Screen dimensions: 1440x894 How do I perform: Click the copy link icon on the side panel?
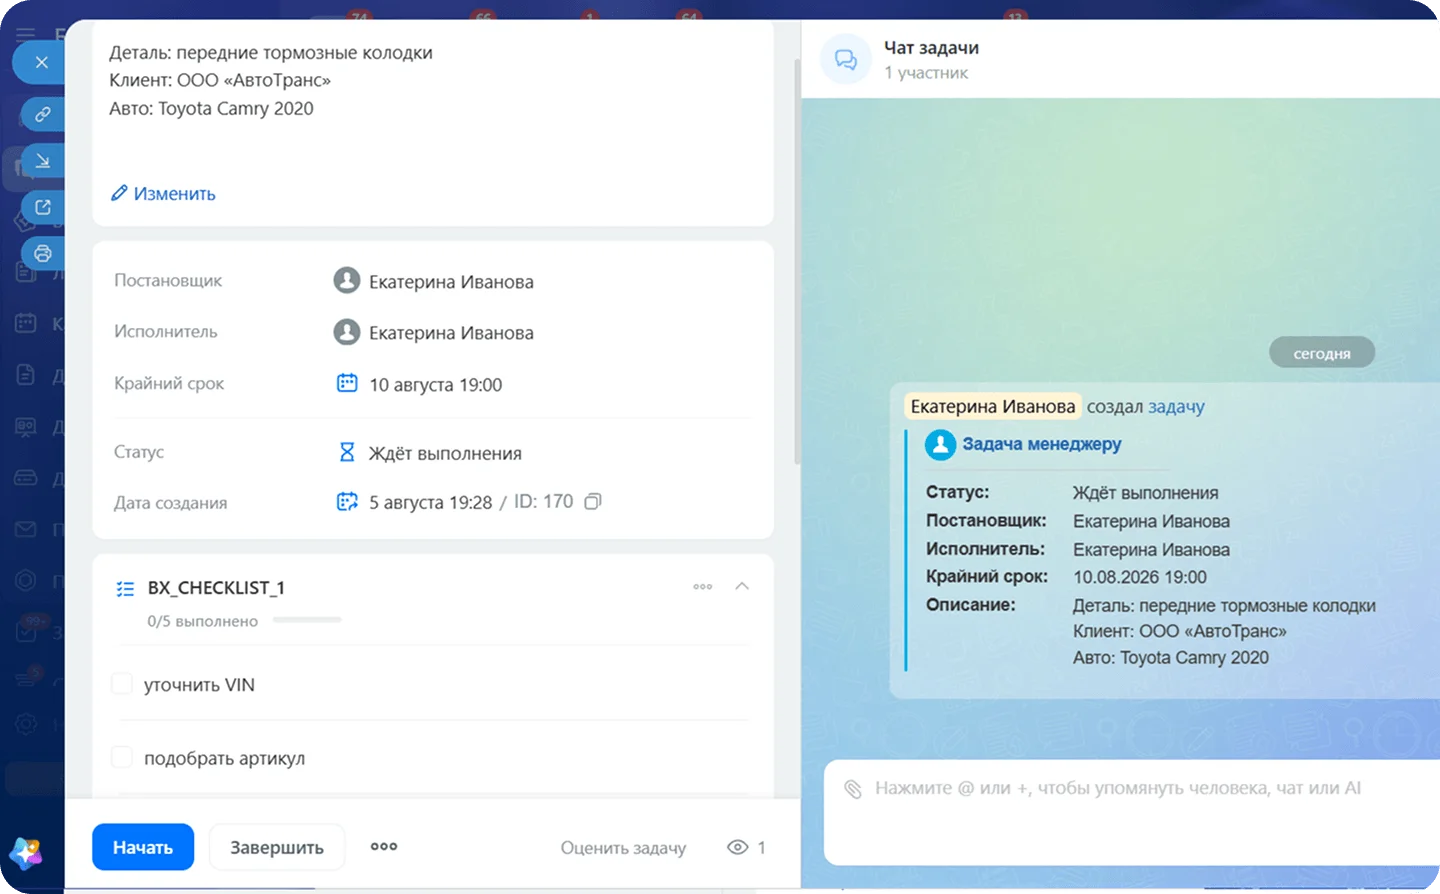pyautogui.click(x=43, y=114)
